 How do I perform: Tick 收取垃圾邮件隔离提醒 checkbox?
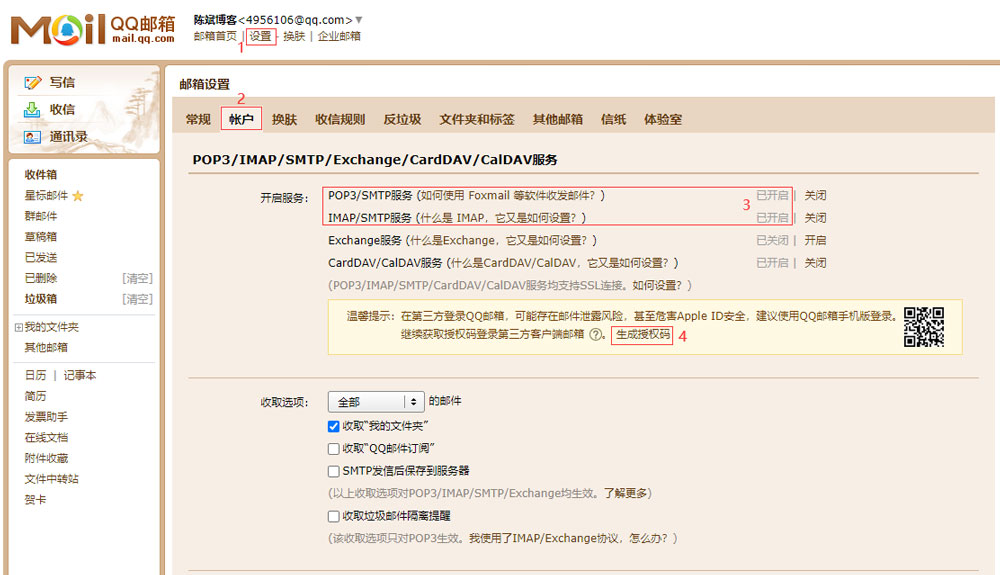coord(334,516)
